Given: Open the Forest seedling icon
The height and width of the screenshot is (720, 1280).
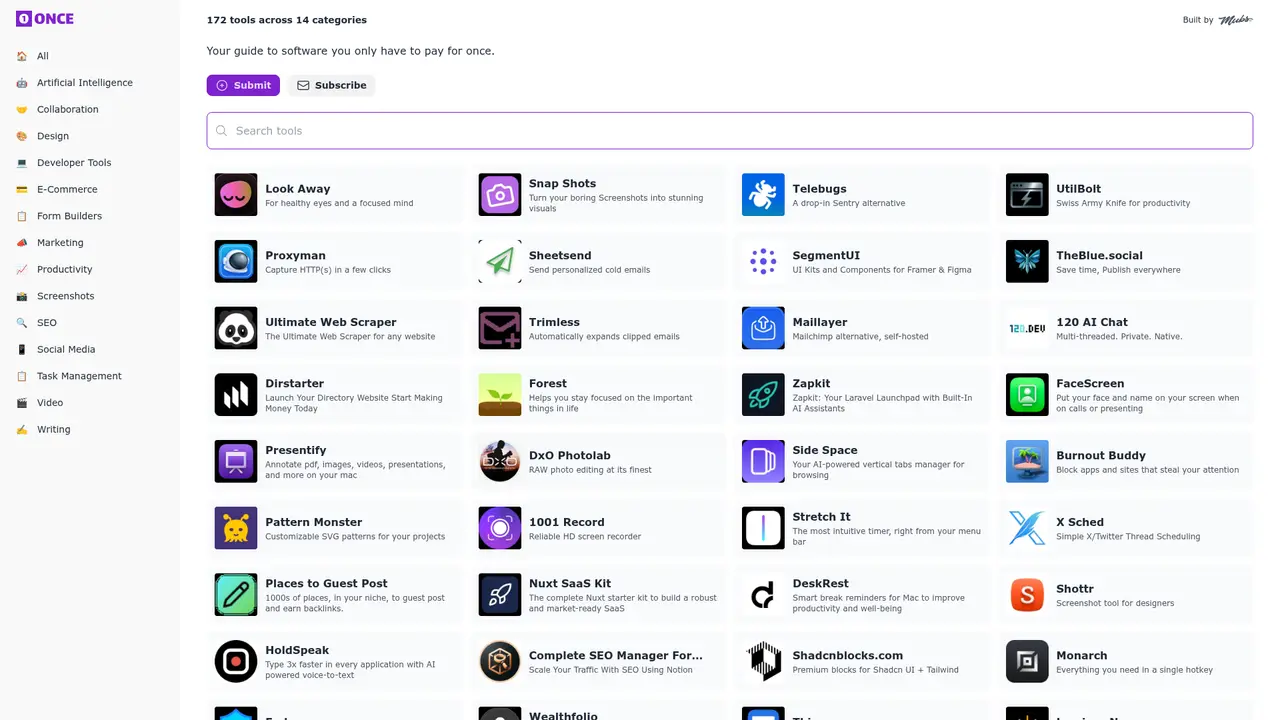Looking at the screenshot, I should [x=500, y=395].
